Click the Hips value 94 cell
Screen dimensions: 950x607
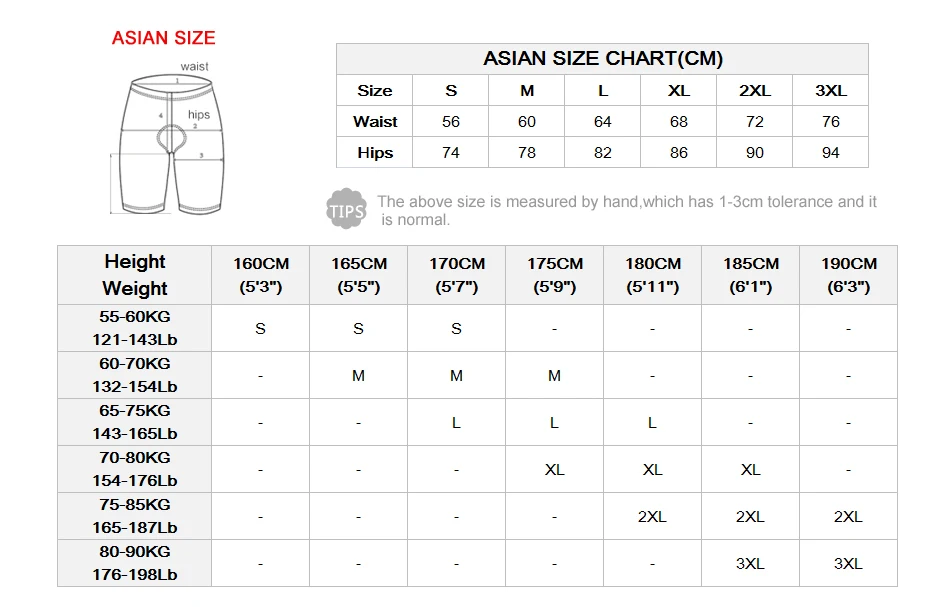coord(830,153)
